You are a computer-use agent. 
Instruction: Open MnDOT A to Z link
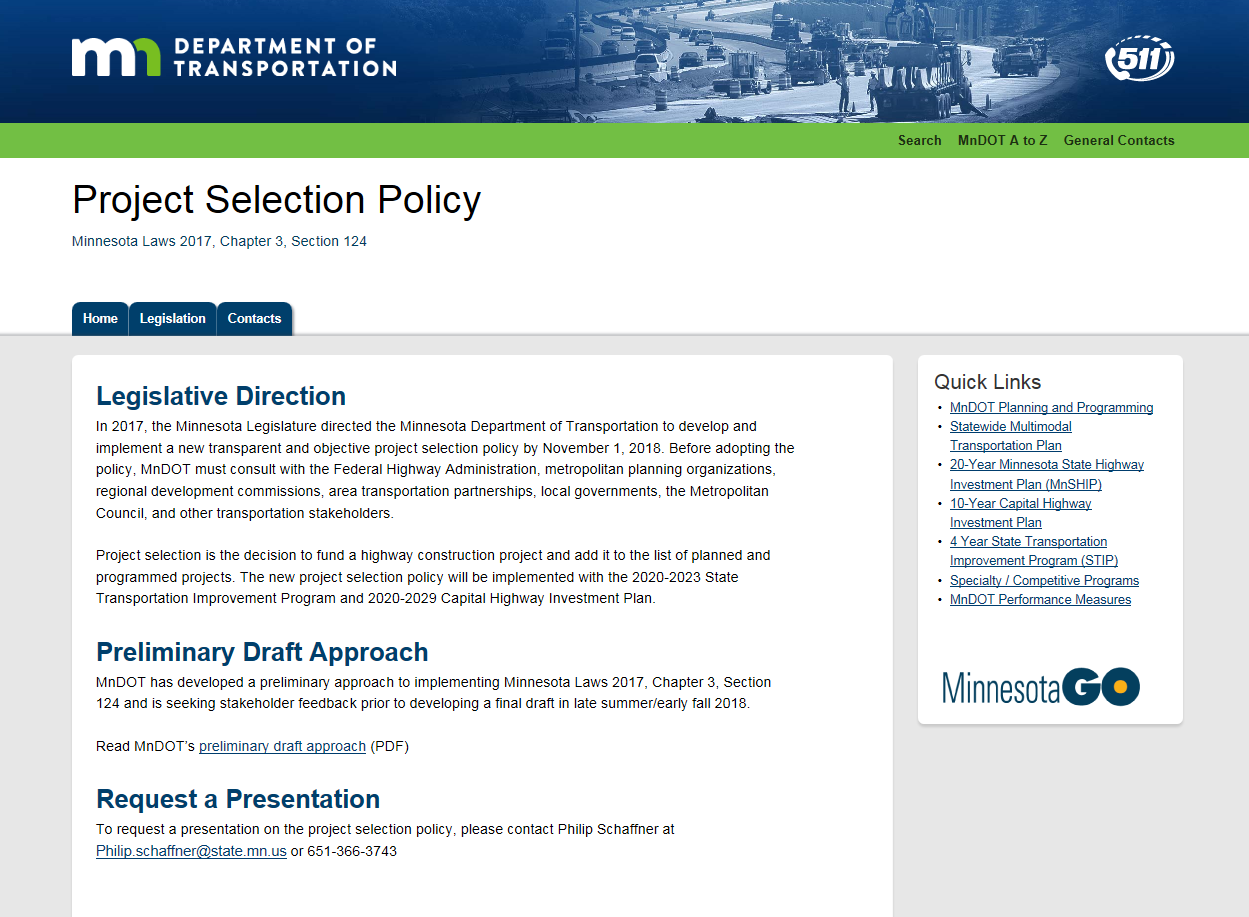pos(1002,141)
